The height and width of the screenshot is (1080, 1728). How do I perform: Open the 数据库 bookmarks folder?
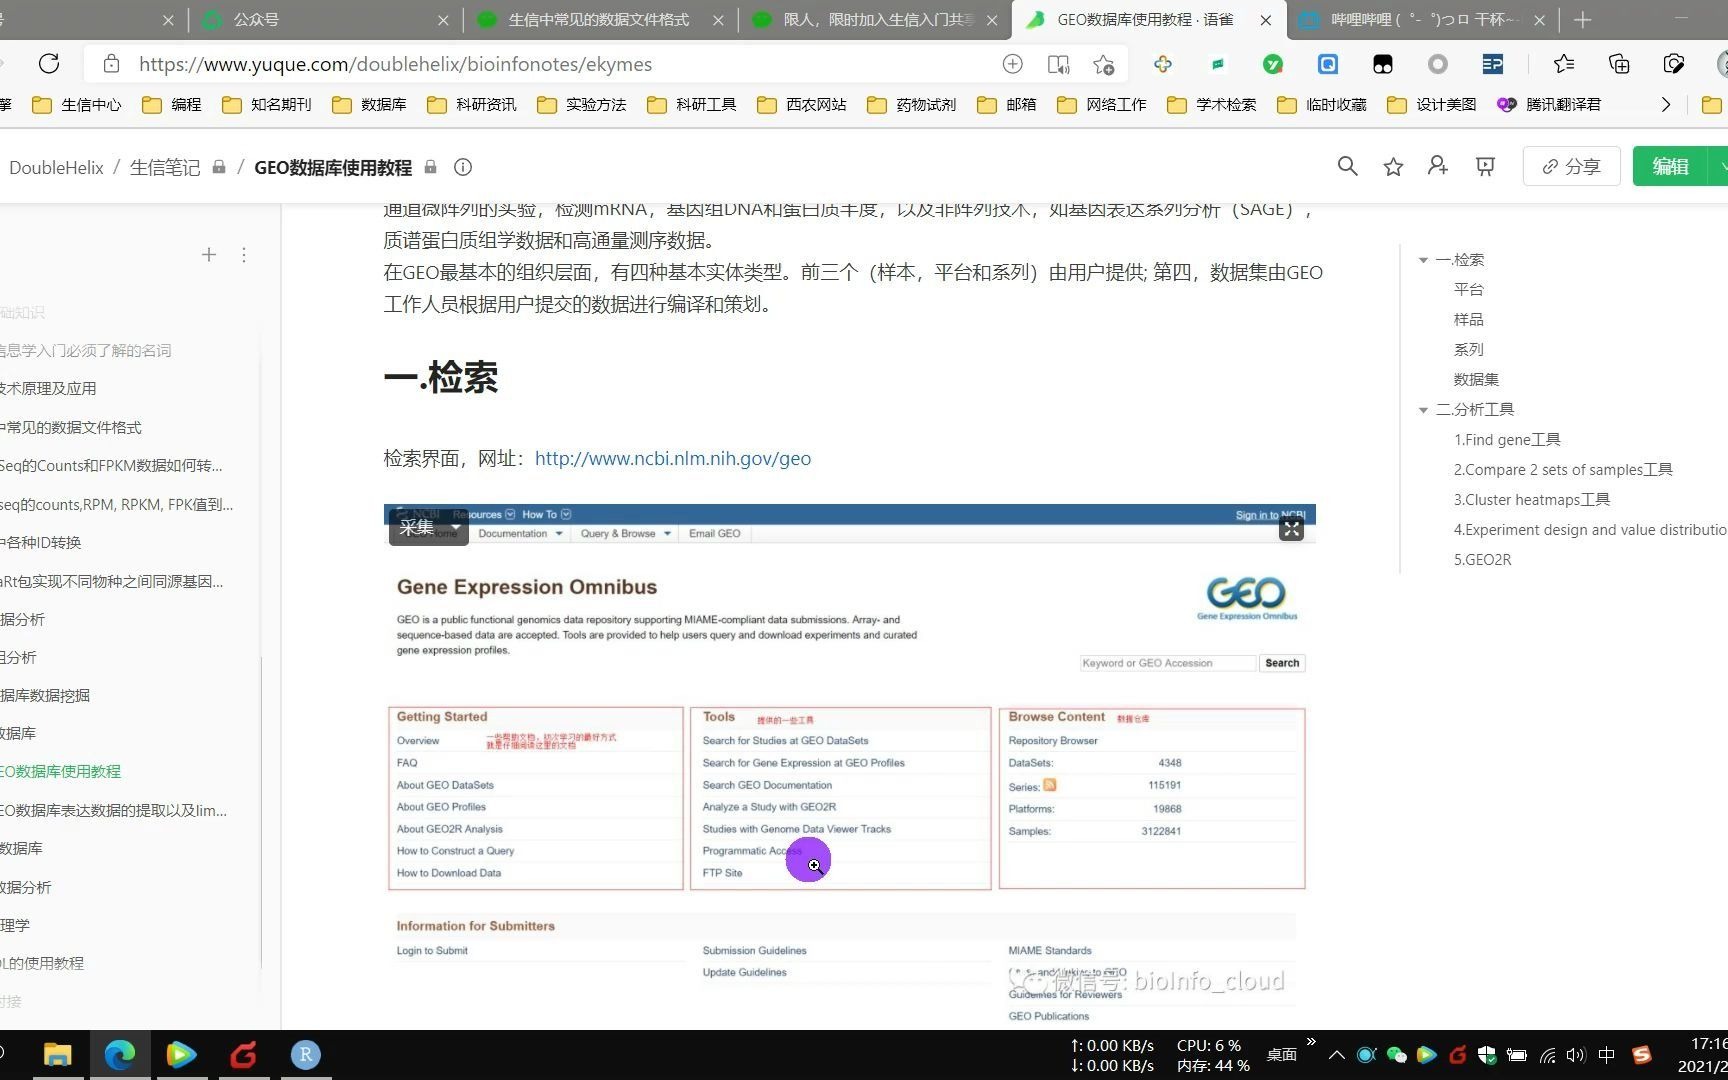[369, 104]
